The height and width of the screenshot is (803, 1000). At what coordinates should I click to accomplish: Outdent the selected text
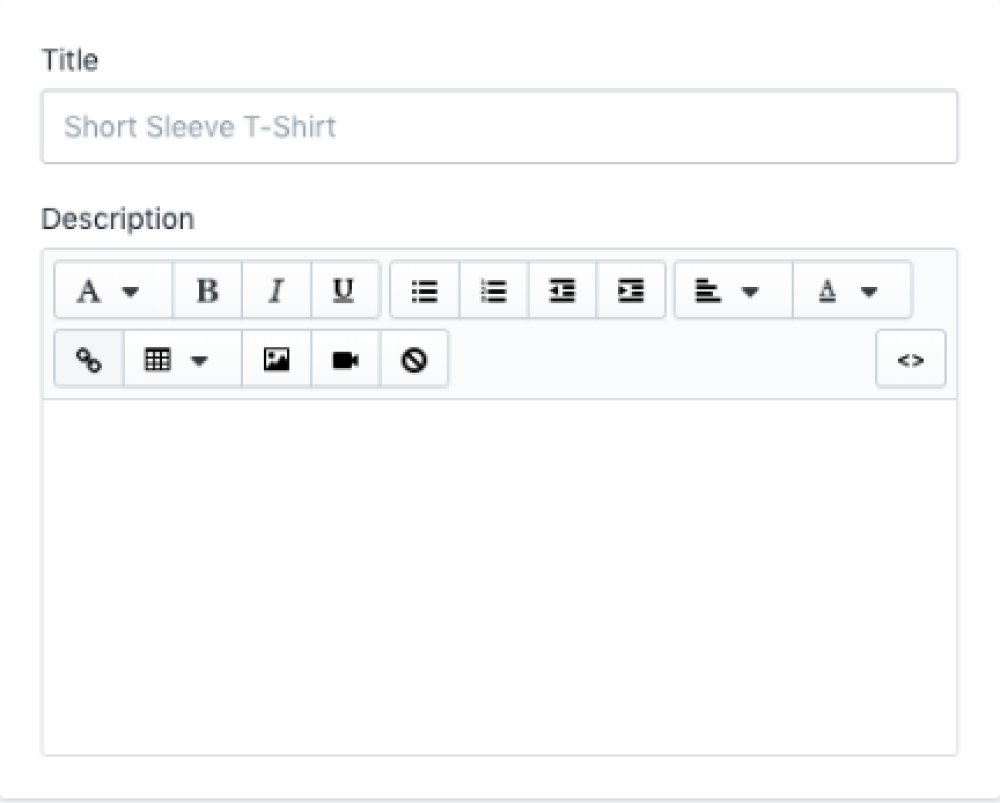[x=562, y=290]
